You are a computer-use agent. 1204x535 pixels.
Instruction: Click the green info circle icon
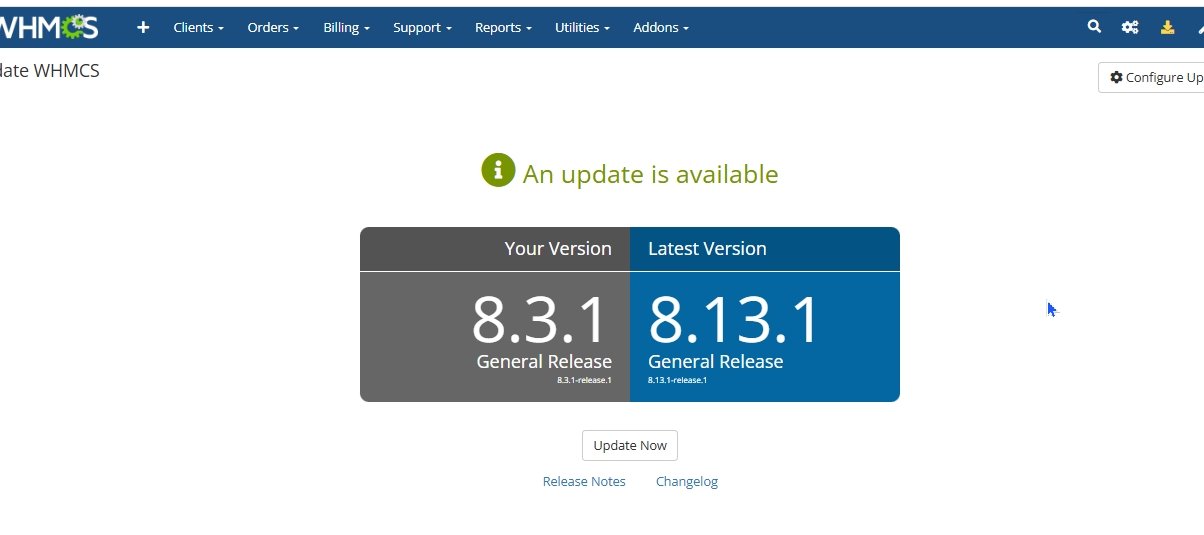click(498, 171)
